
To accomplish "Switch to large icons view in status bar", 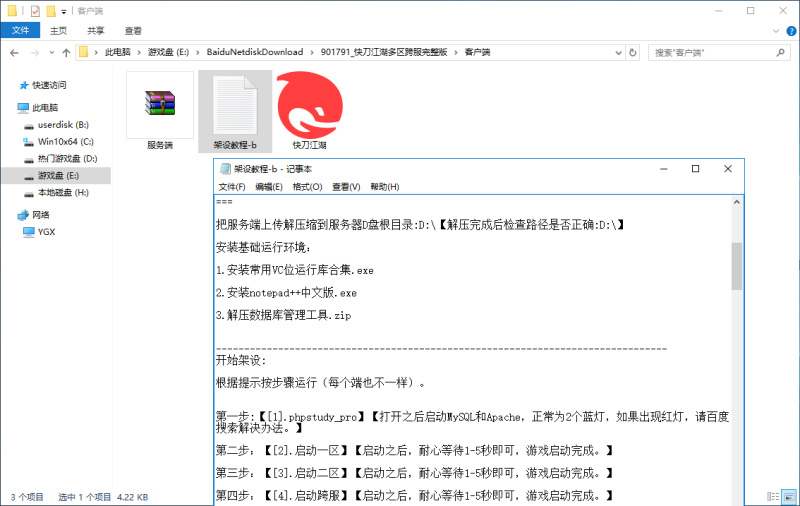I will point(787,496).
